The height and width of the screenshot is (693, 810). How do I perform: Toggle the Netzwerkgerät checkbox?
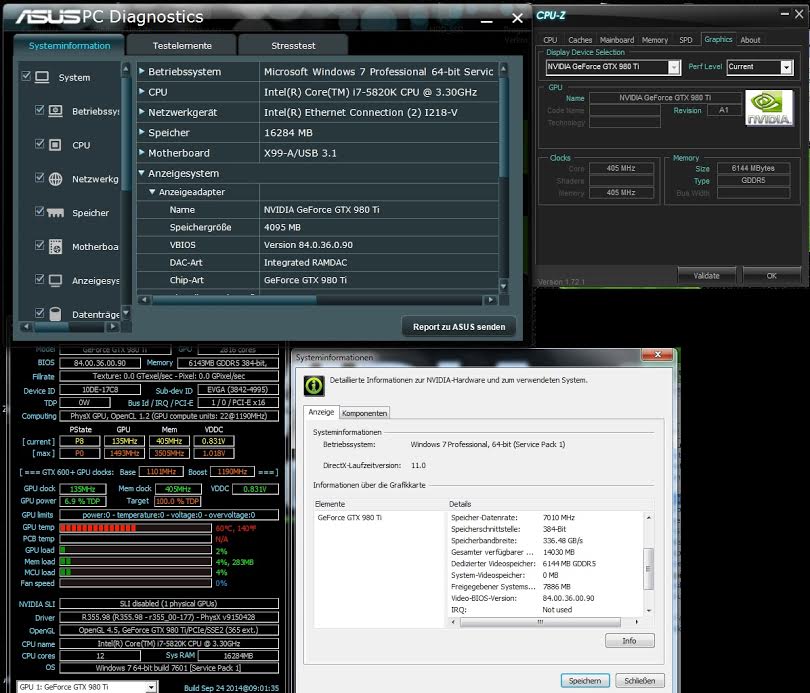tap(39, 177)
